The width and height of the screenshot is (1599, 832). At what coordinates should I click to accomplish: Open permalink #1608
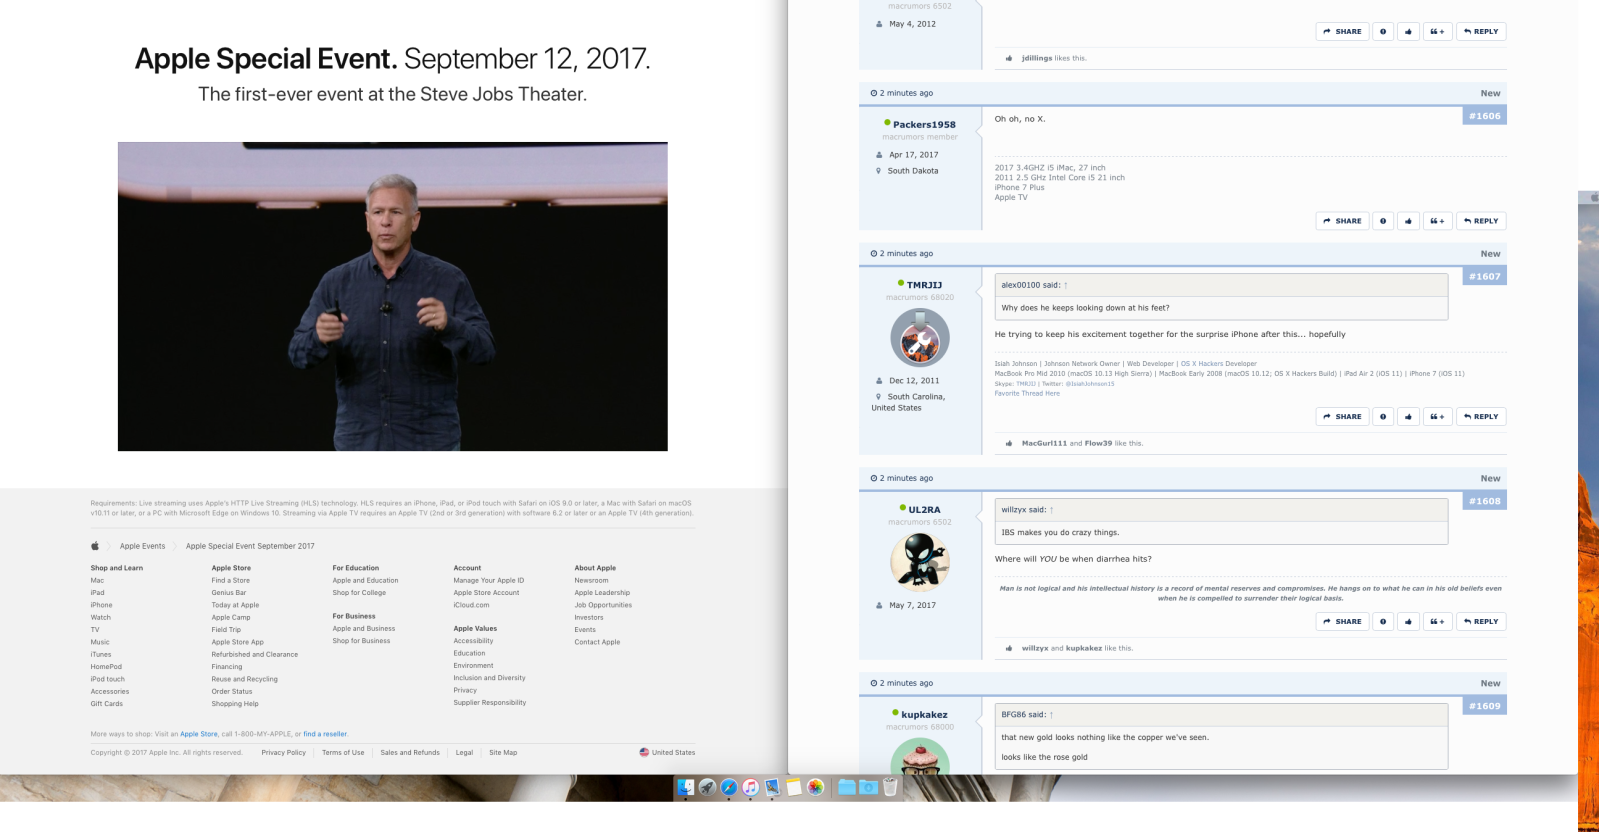pos(1484,501)
